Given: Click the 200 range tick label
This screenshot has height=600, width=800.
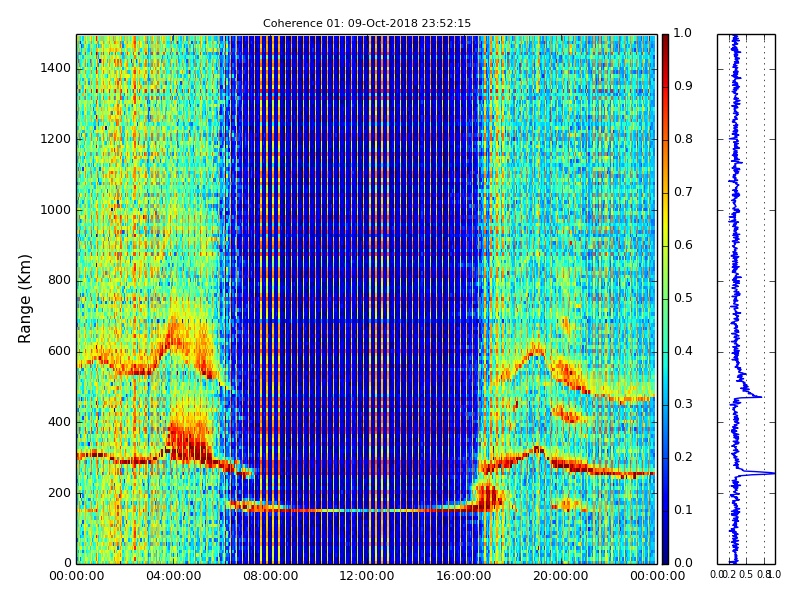Looking at the screenshot, I should point(59,493).
